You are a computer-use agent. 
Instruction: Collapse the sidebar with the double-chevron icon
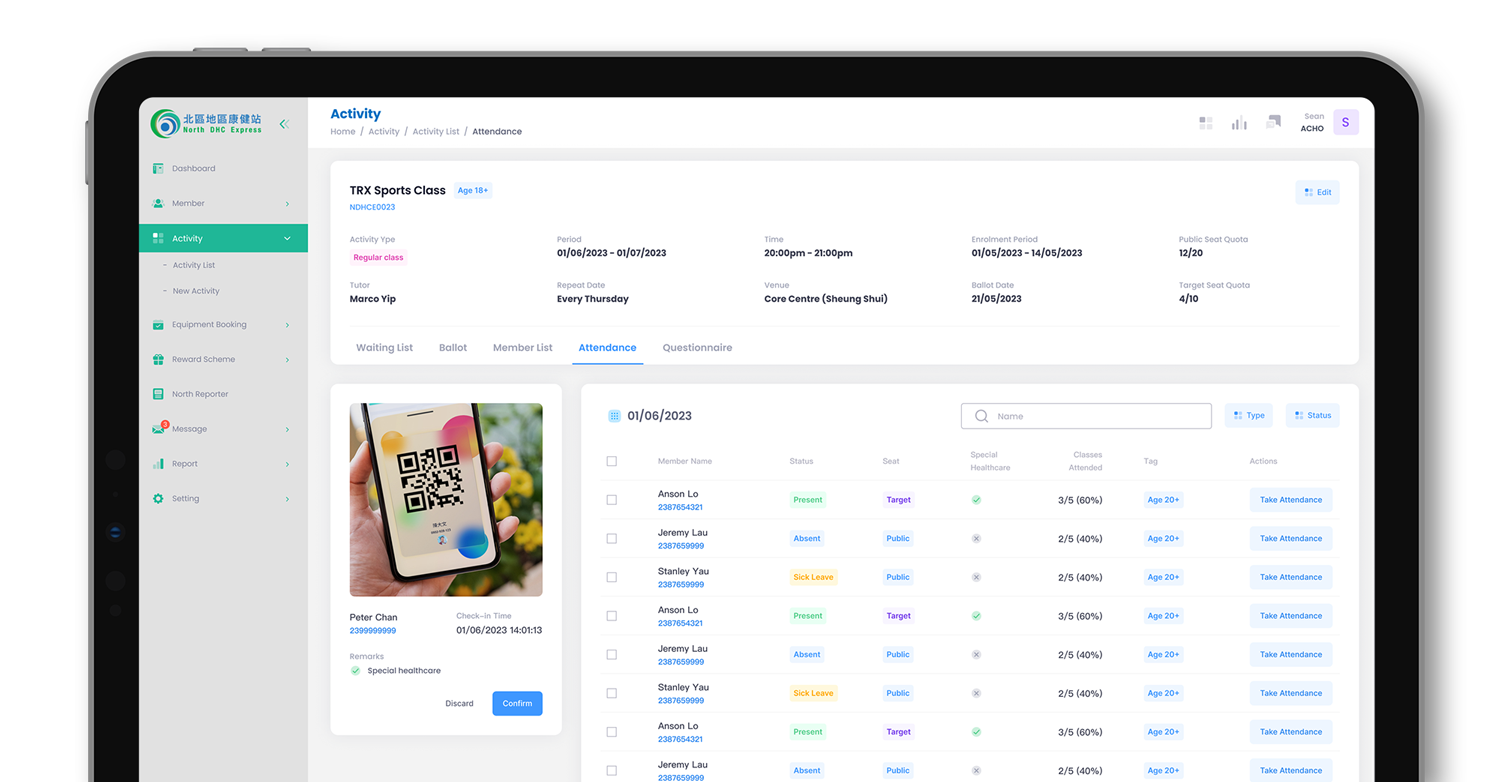(284, 124)
